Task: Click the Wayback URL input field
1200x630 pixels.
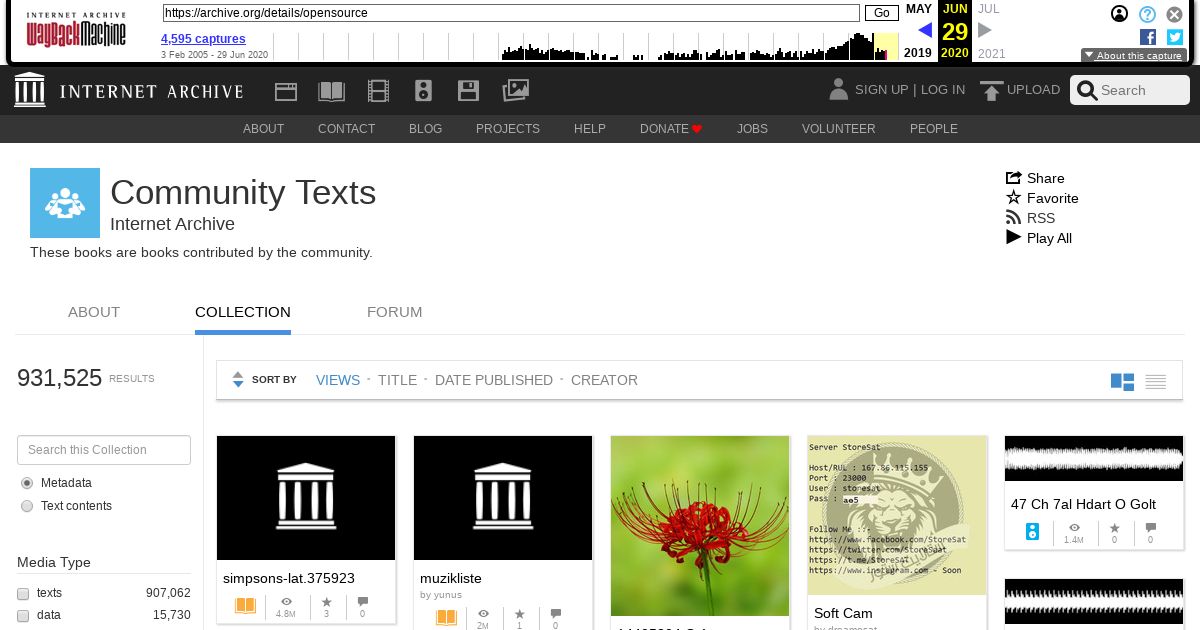Action: pyautogui.click(x=511, y=13)
